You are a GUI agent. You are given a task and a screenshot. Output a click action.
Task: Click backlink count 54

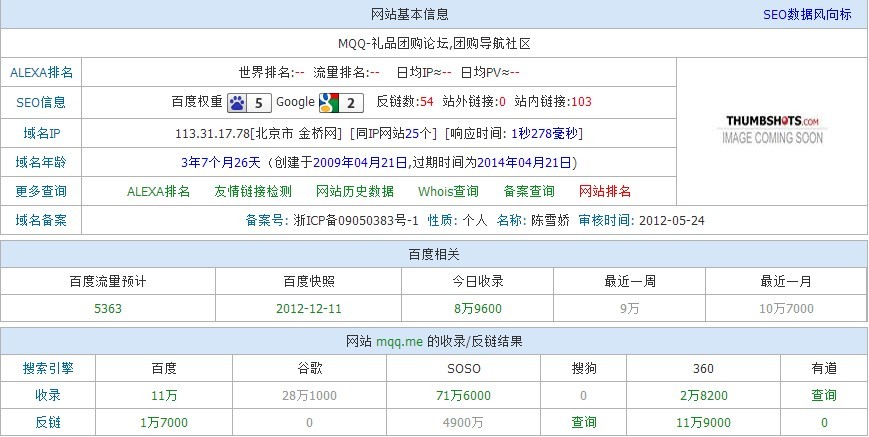[x=427, y=102]
